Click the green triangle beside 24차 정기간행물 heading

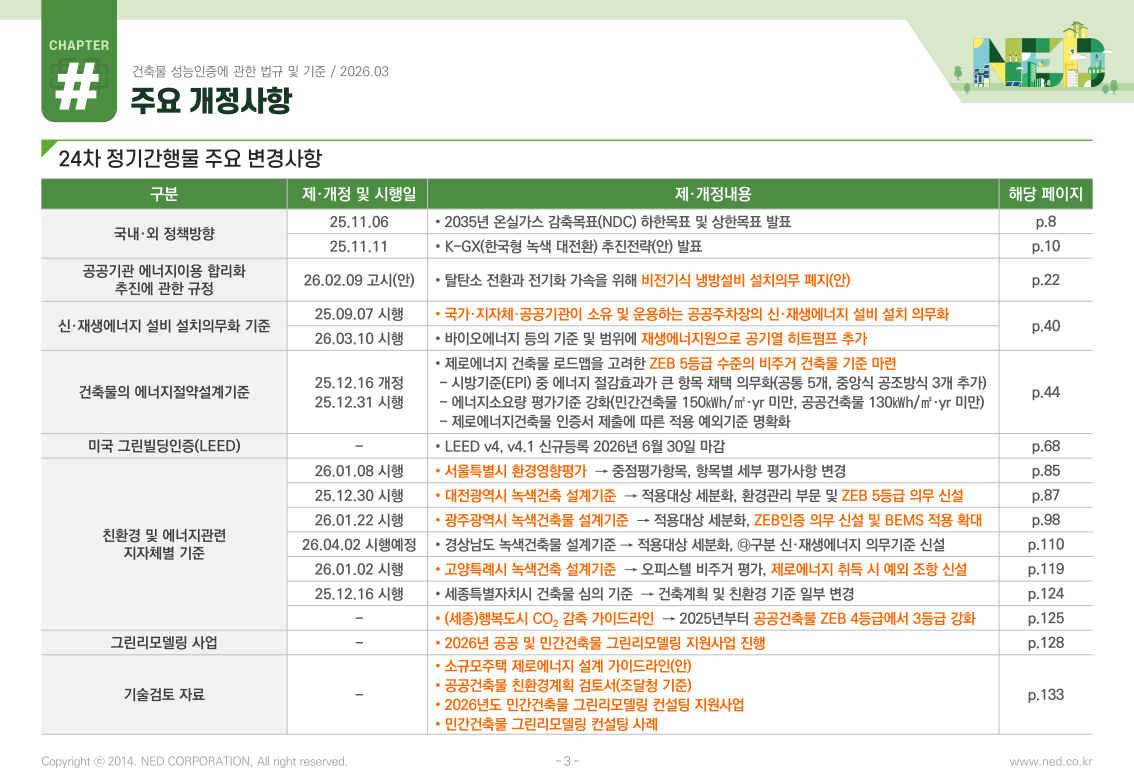[x=48, y=149]
